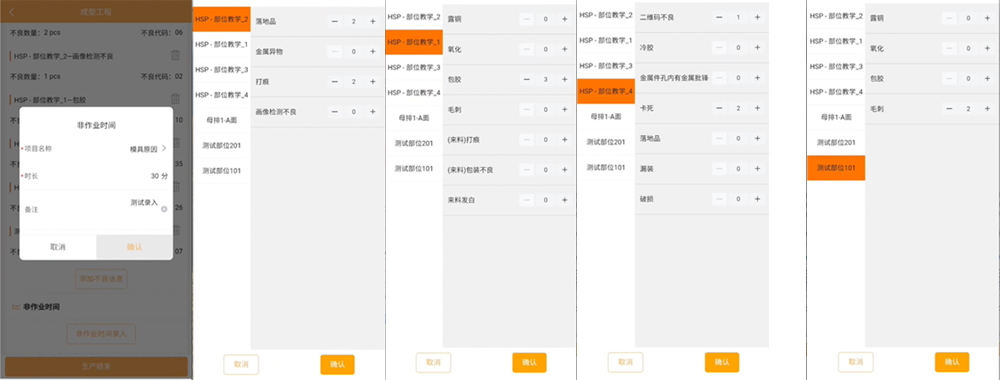Image resolution: width=1000 pixels, height=380 pixels.
Task: Subtract one from 落地品 showing 2
Action: coord(335,21)
